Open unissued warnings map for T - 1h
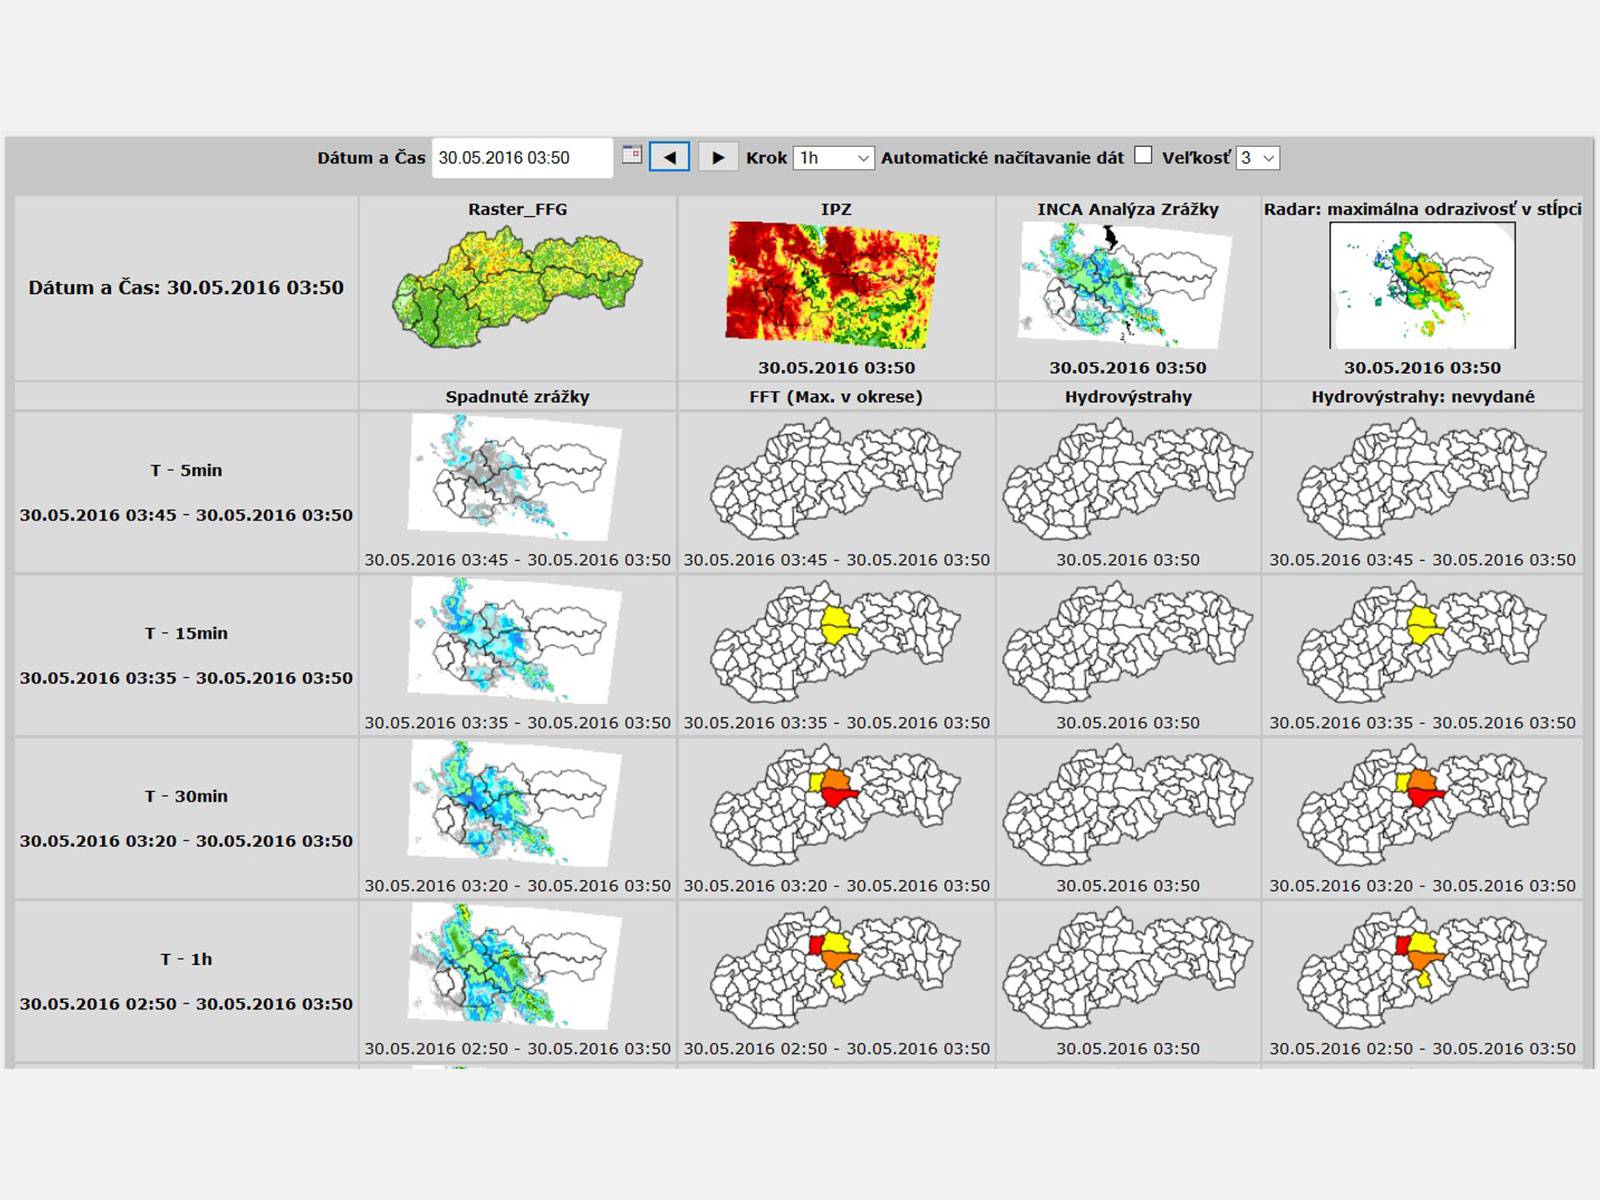Viewport: 1600px width, 1200px height. (1422, 969)
